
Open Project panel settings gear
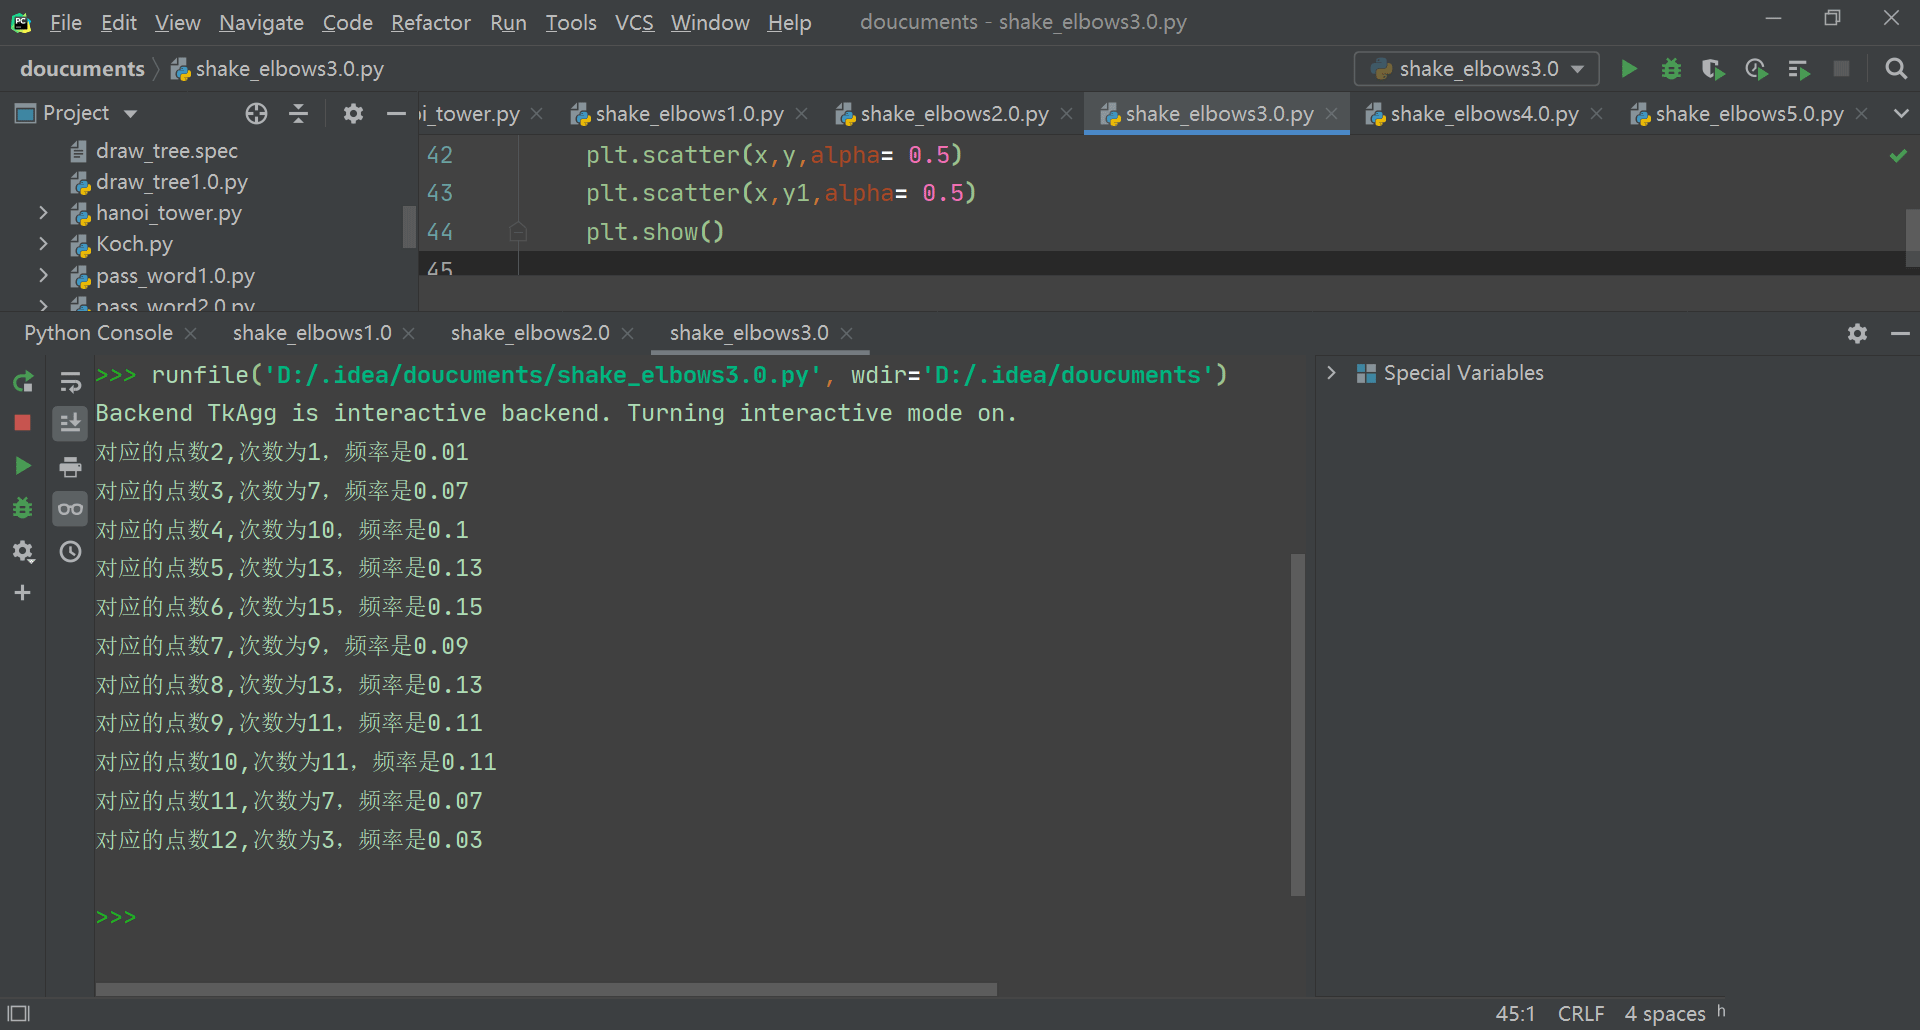click(353, 113)
